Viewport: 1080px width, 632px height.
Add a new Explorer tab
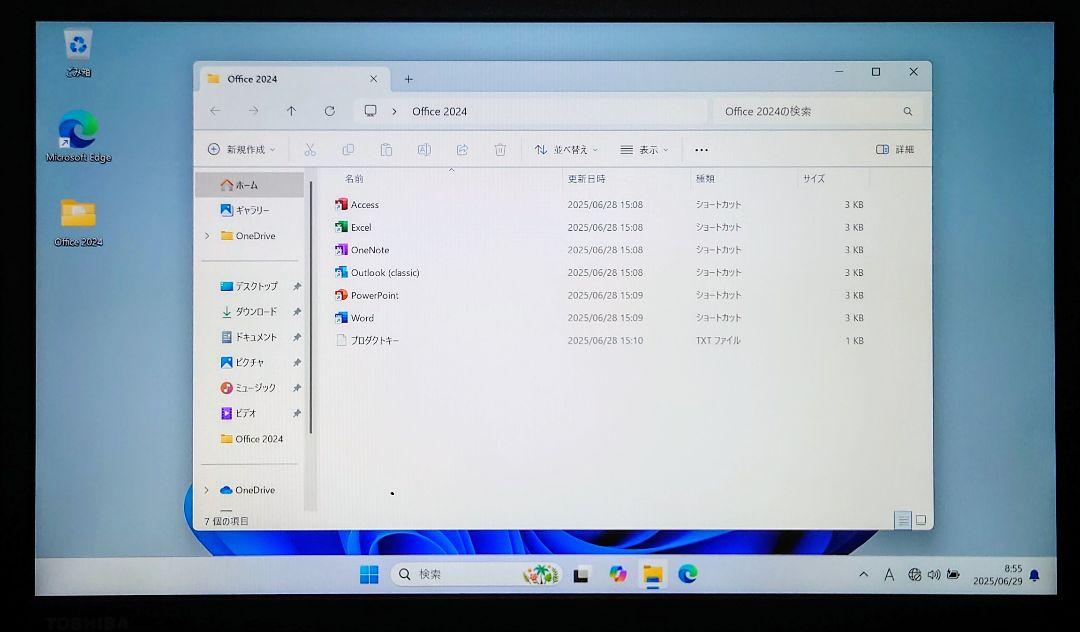(408, 79)
